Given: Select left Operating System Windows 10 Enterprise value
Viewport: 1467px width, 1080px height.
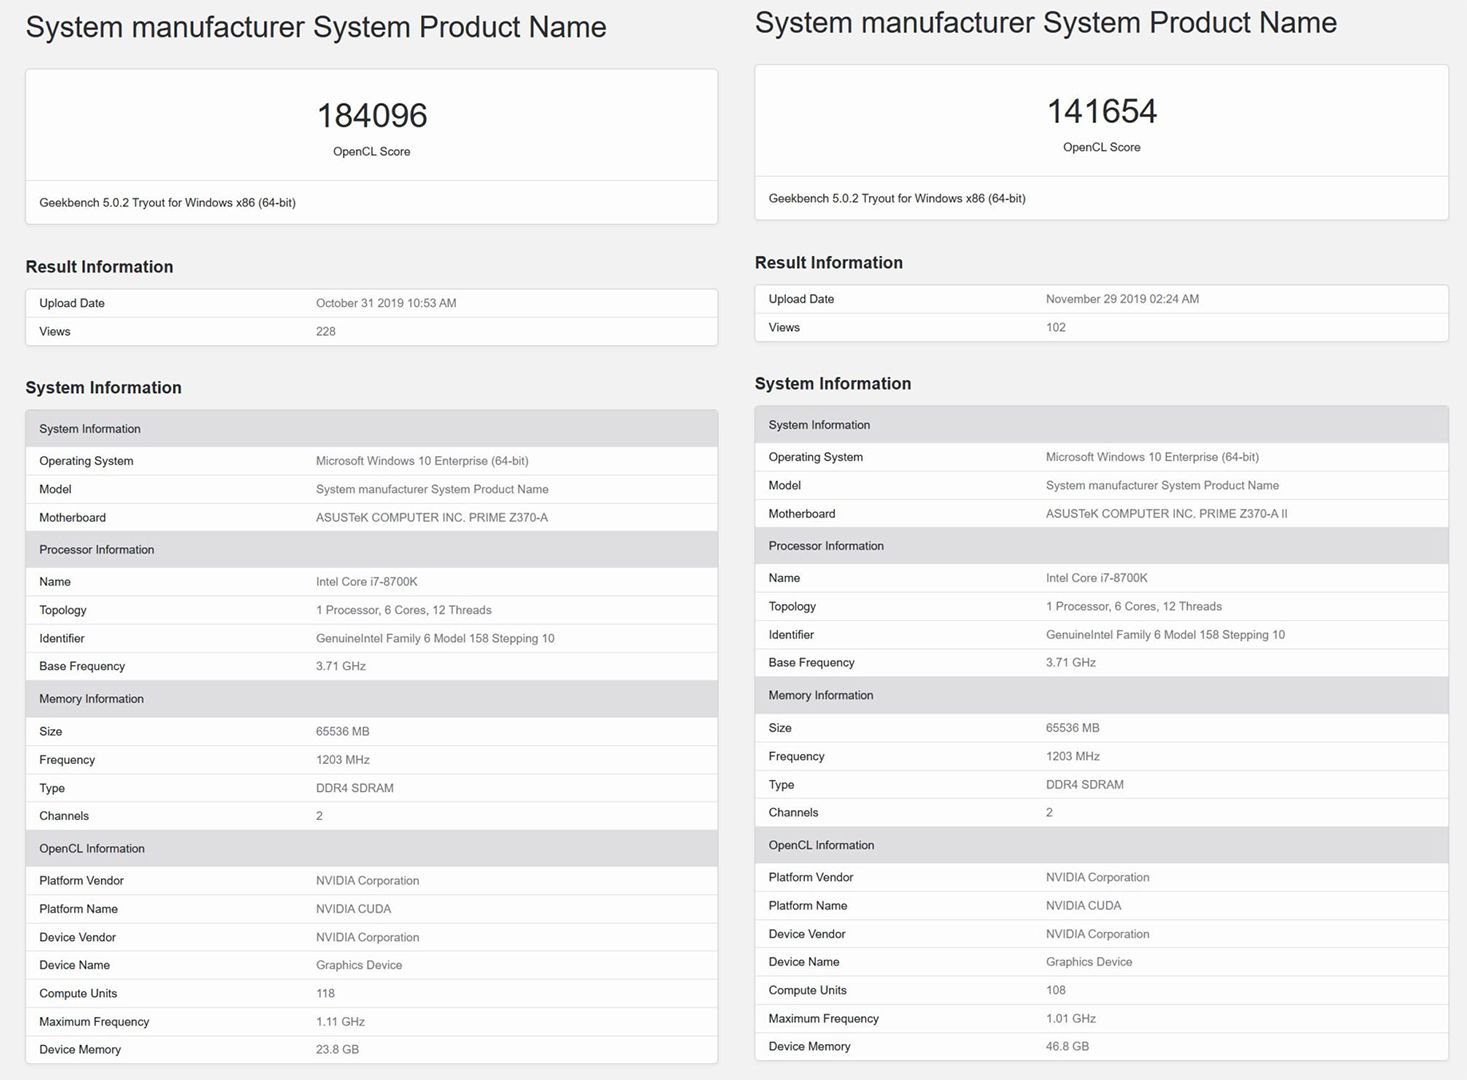Looking at the screenshot, I should [422, 461].
